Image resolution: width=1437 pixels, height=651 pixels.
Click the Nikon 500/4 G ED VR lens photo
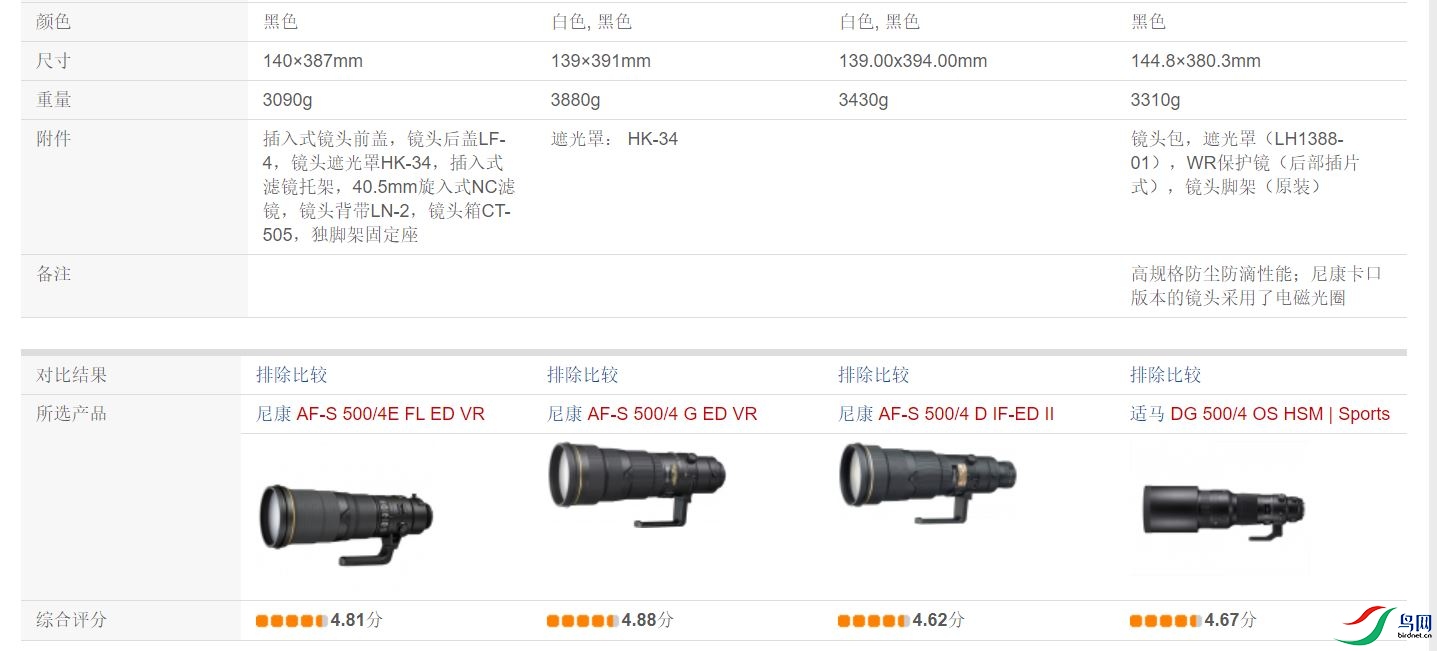637,485
